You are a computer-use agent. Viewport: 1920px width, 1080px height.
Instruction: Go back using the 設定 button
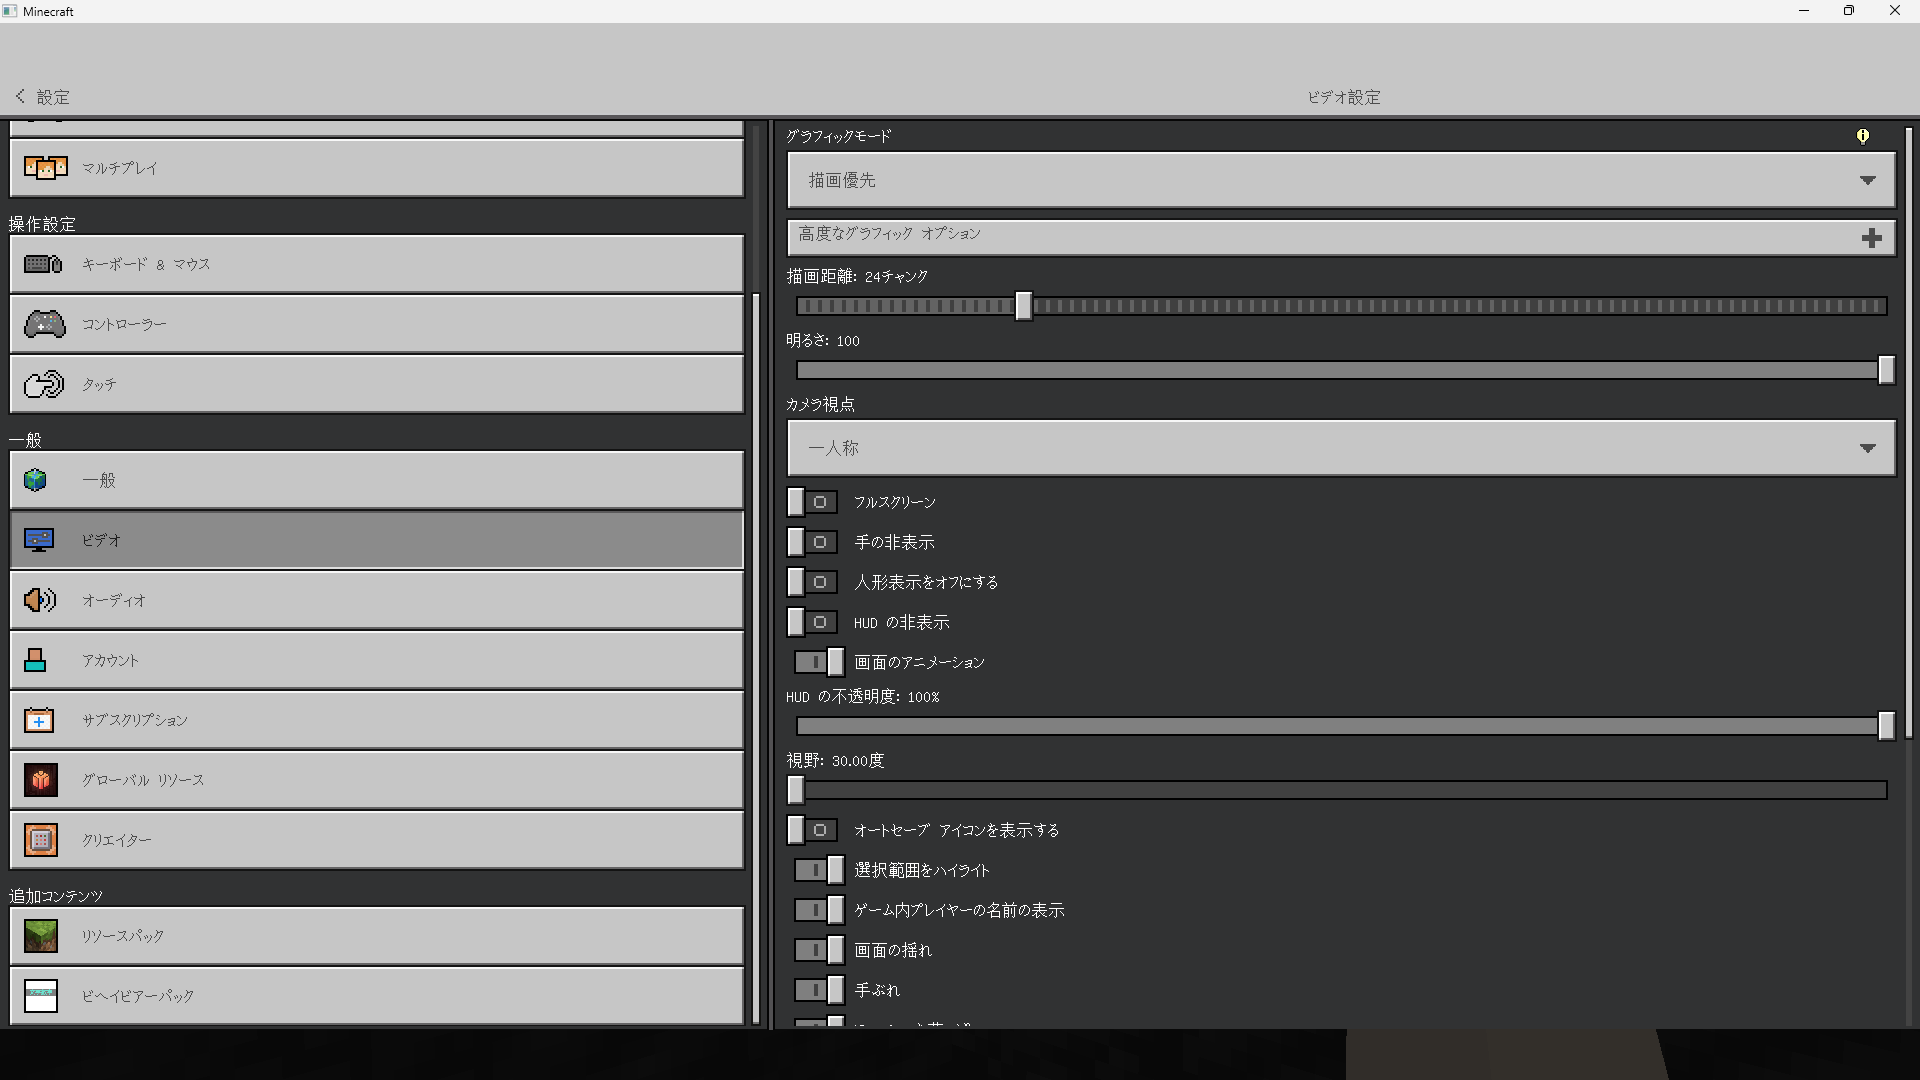43,97
